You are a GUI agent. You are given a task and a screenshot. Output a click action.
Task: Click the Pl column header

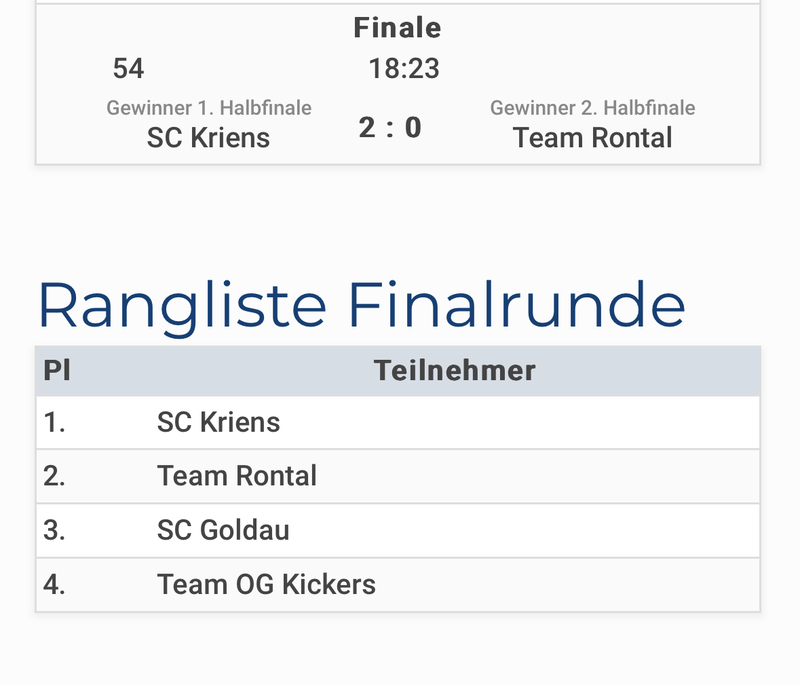click(57, 371)
